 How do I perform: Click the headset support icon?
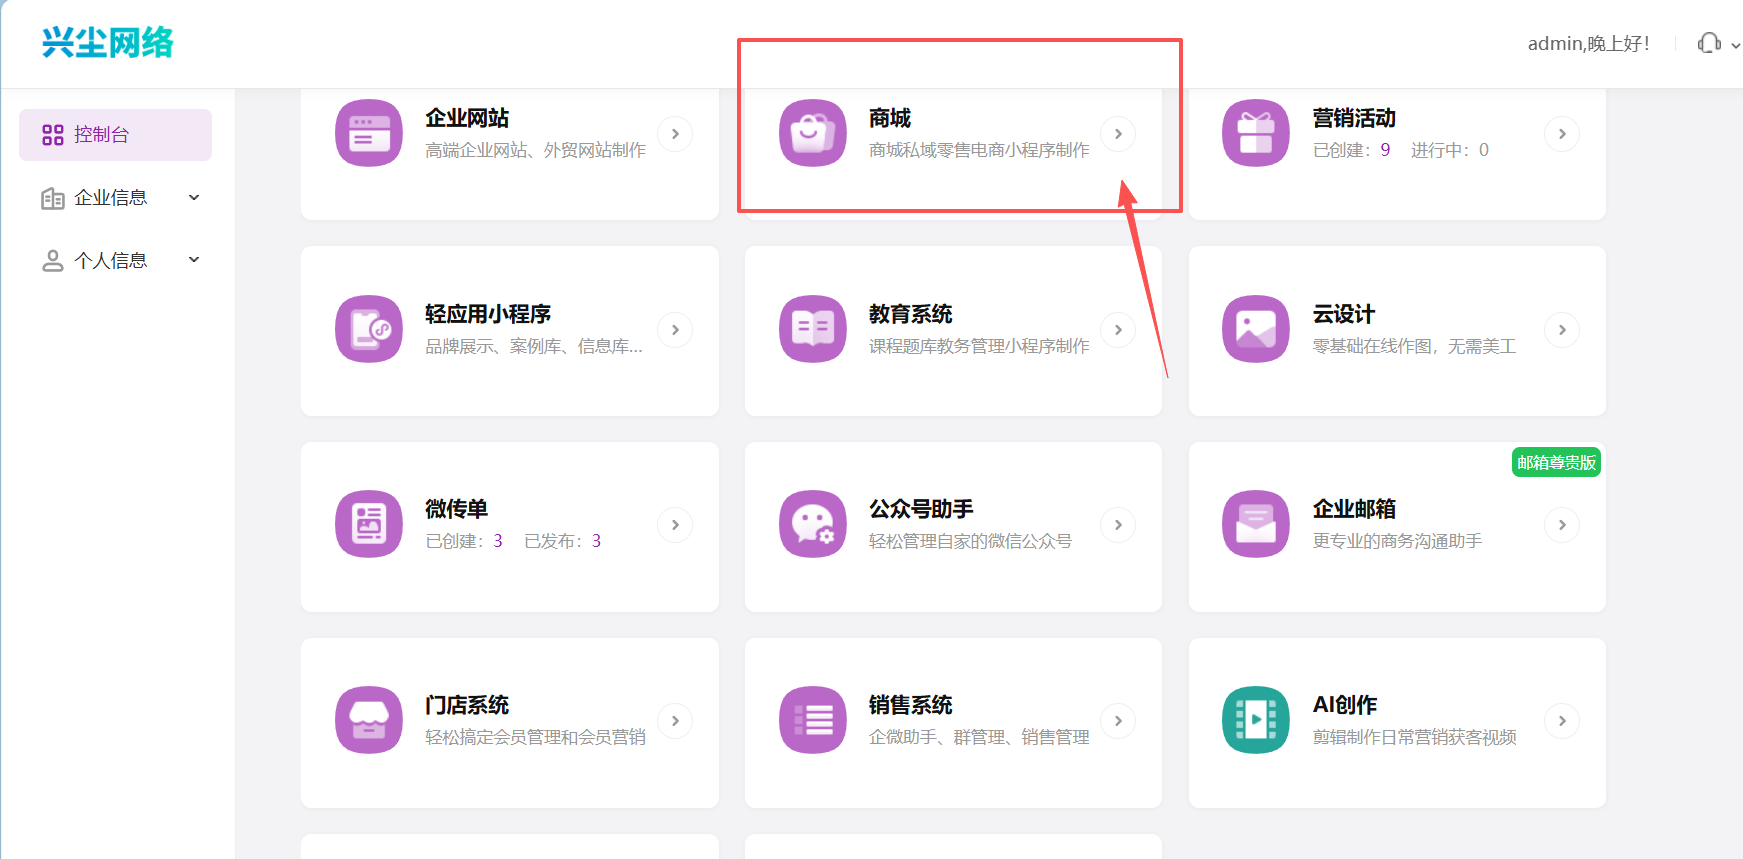1709,43
